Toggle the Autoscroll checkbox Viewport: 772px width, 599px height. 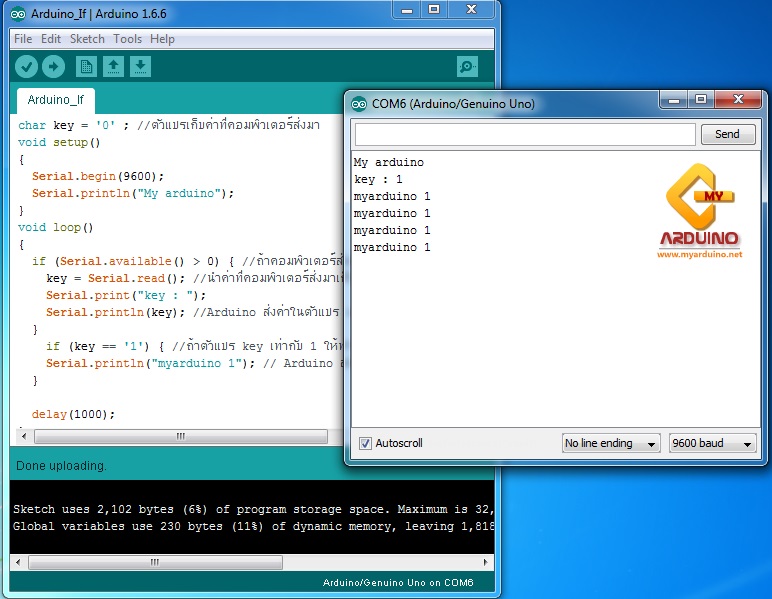coord(365,443)
